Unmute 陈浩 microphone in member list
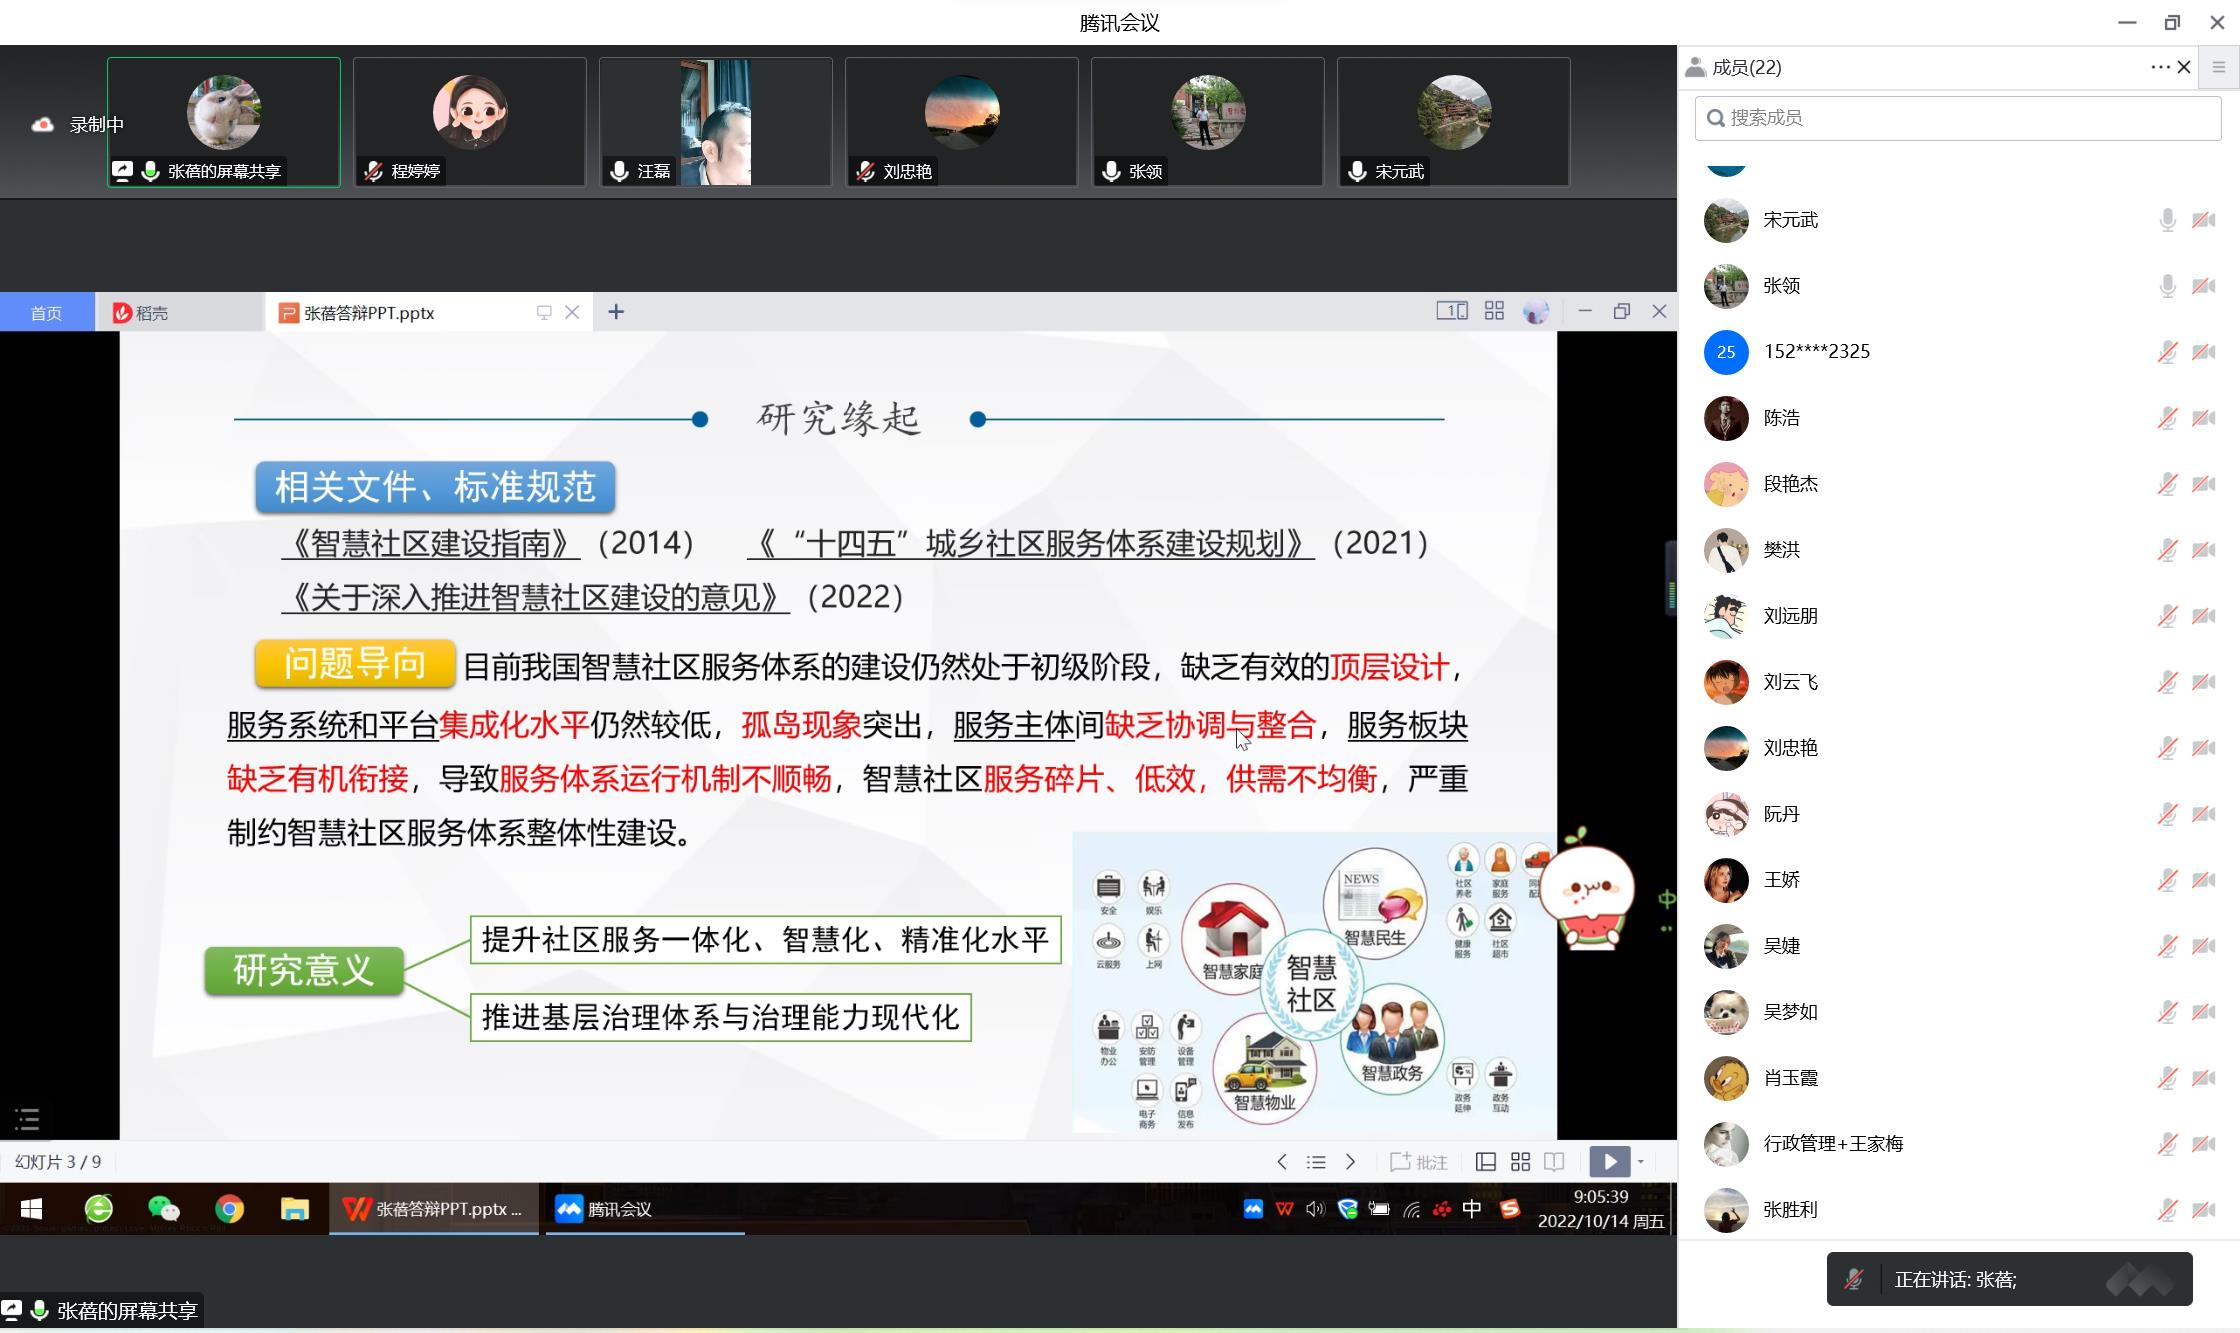The image size is (2240, 1333). click(2166, 418)
